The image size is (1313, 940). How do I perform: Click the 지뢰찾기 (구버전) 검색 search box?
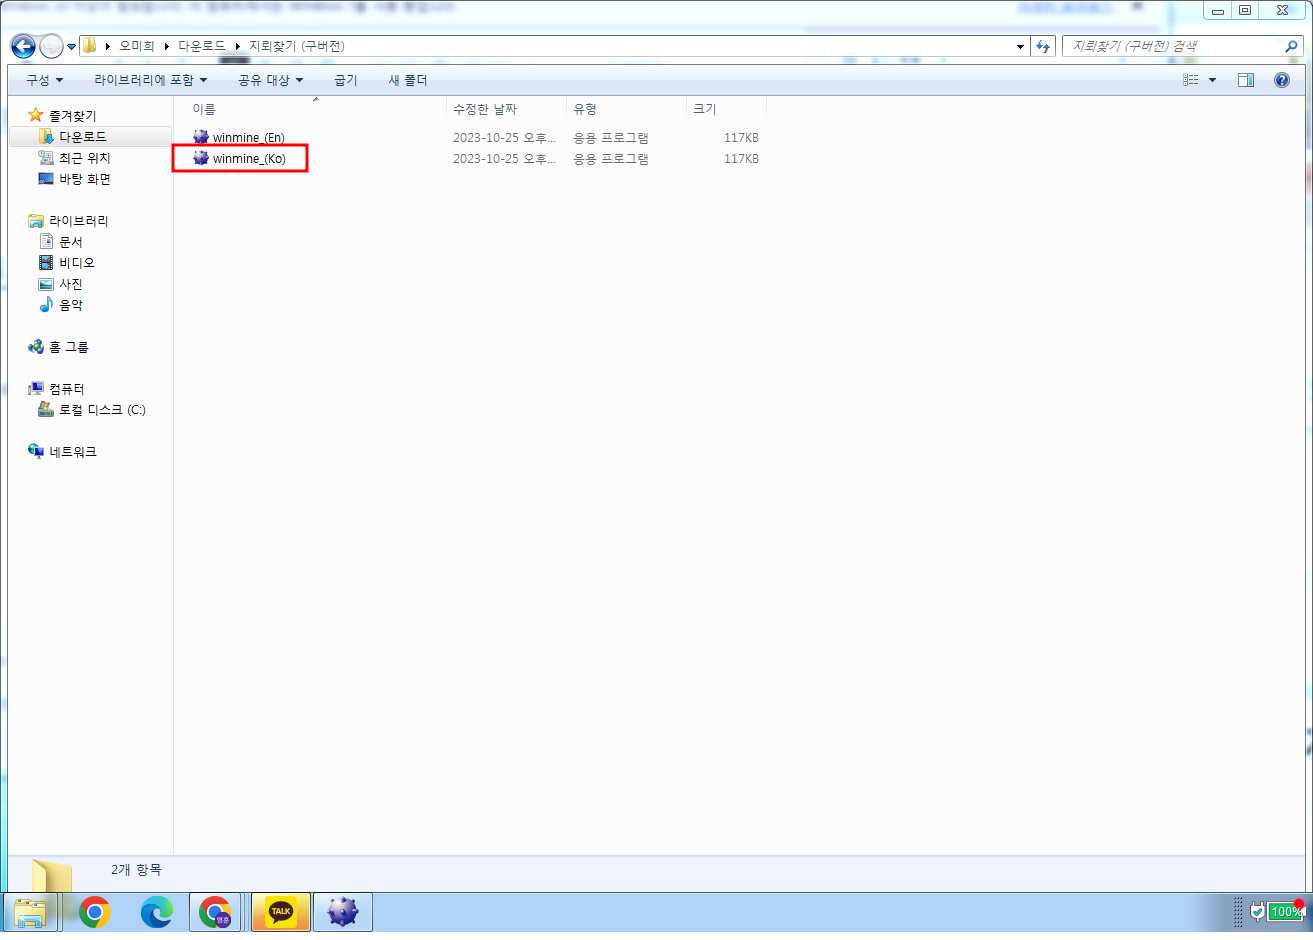pyautogui.click(x=1175, y=46)
